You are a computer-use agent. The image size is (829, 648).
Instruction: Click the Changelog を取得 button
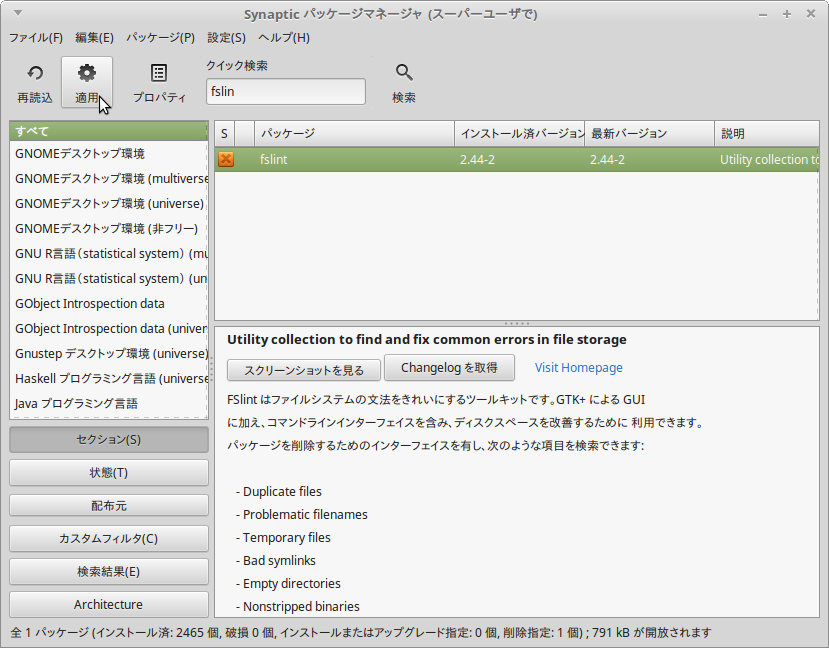tap(449, 367)
